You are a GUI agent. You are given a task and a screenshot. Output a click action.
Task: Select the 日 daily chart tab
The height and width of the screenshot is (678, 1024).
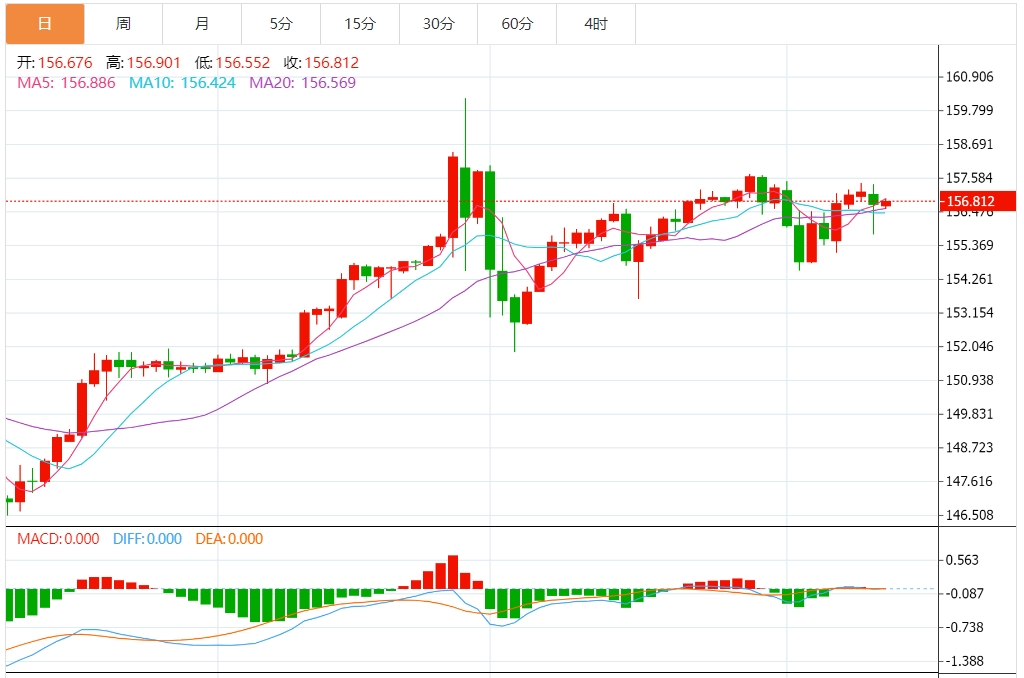(x=45, y=24)
